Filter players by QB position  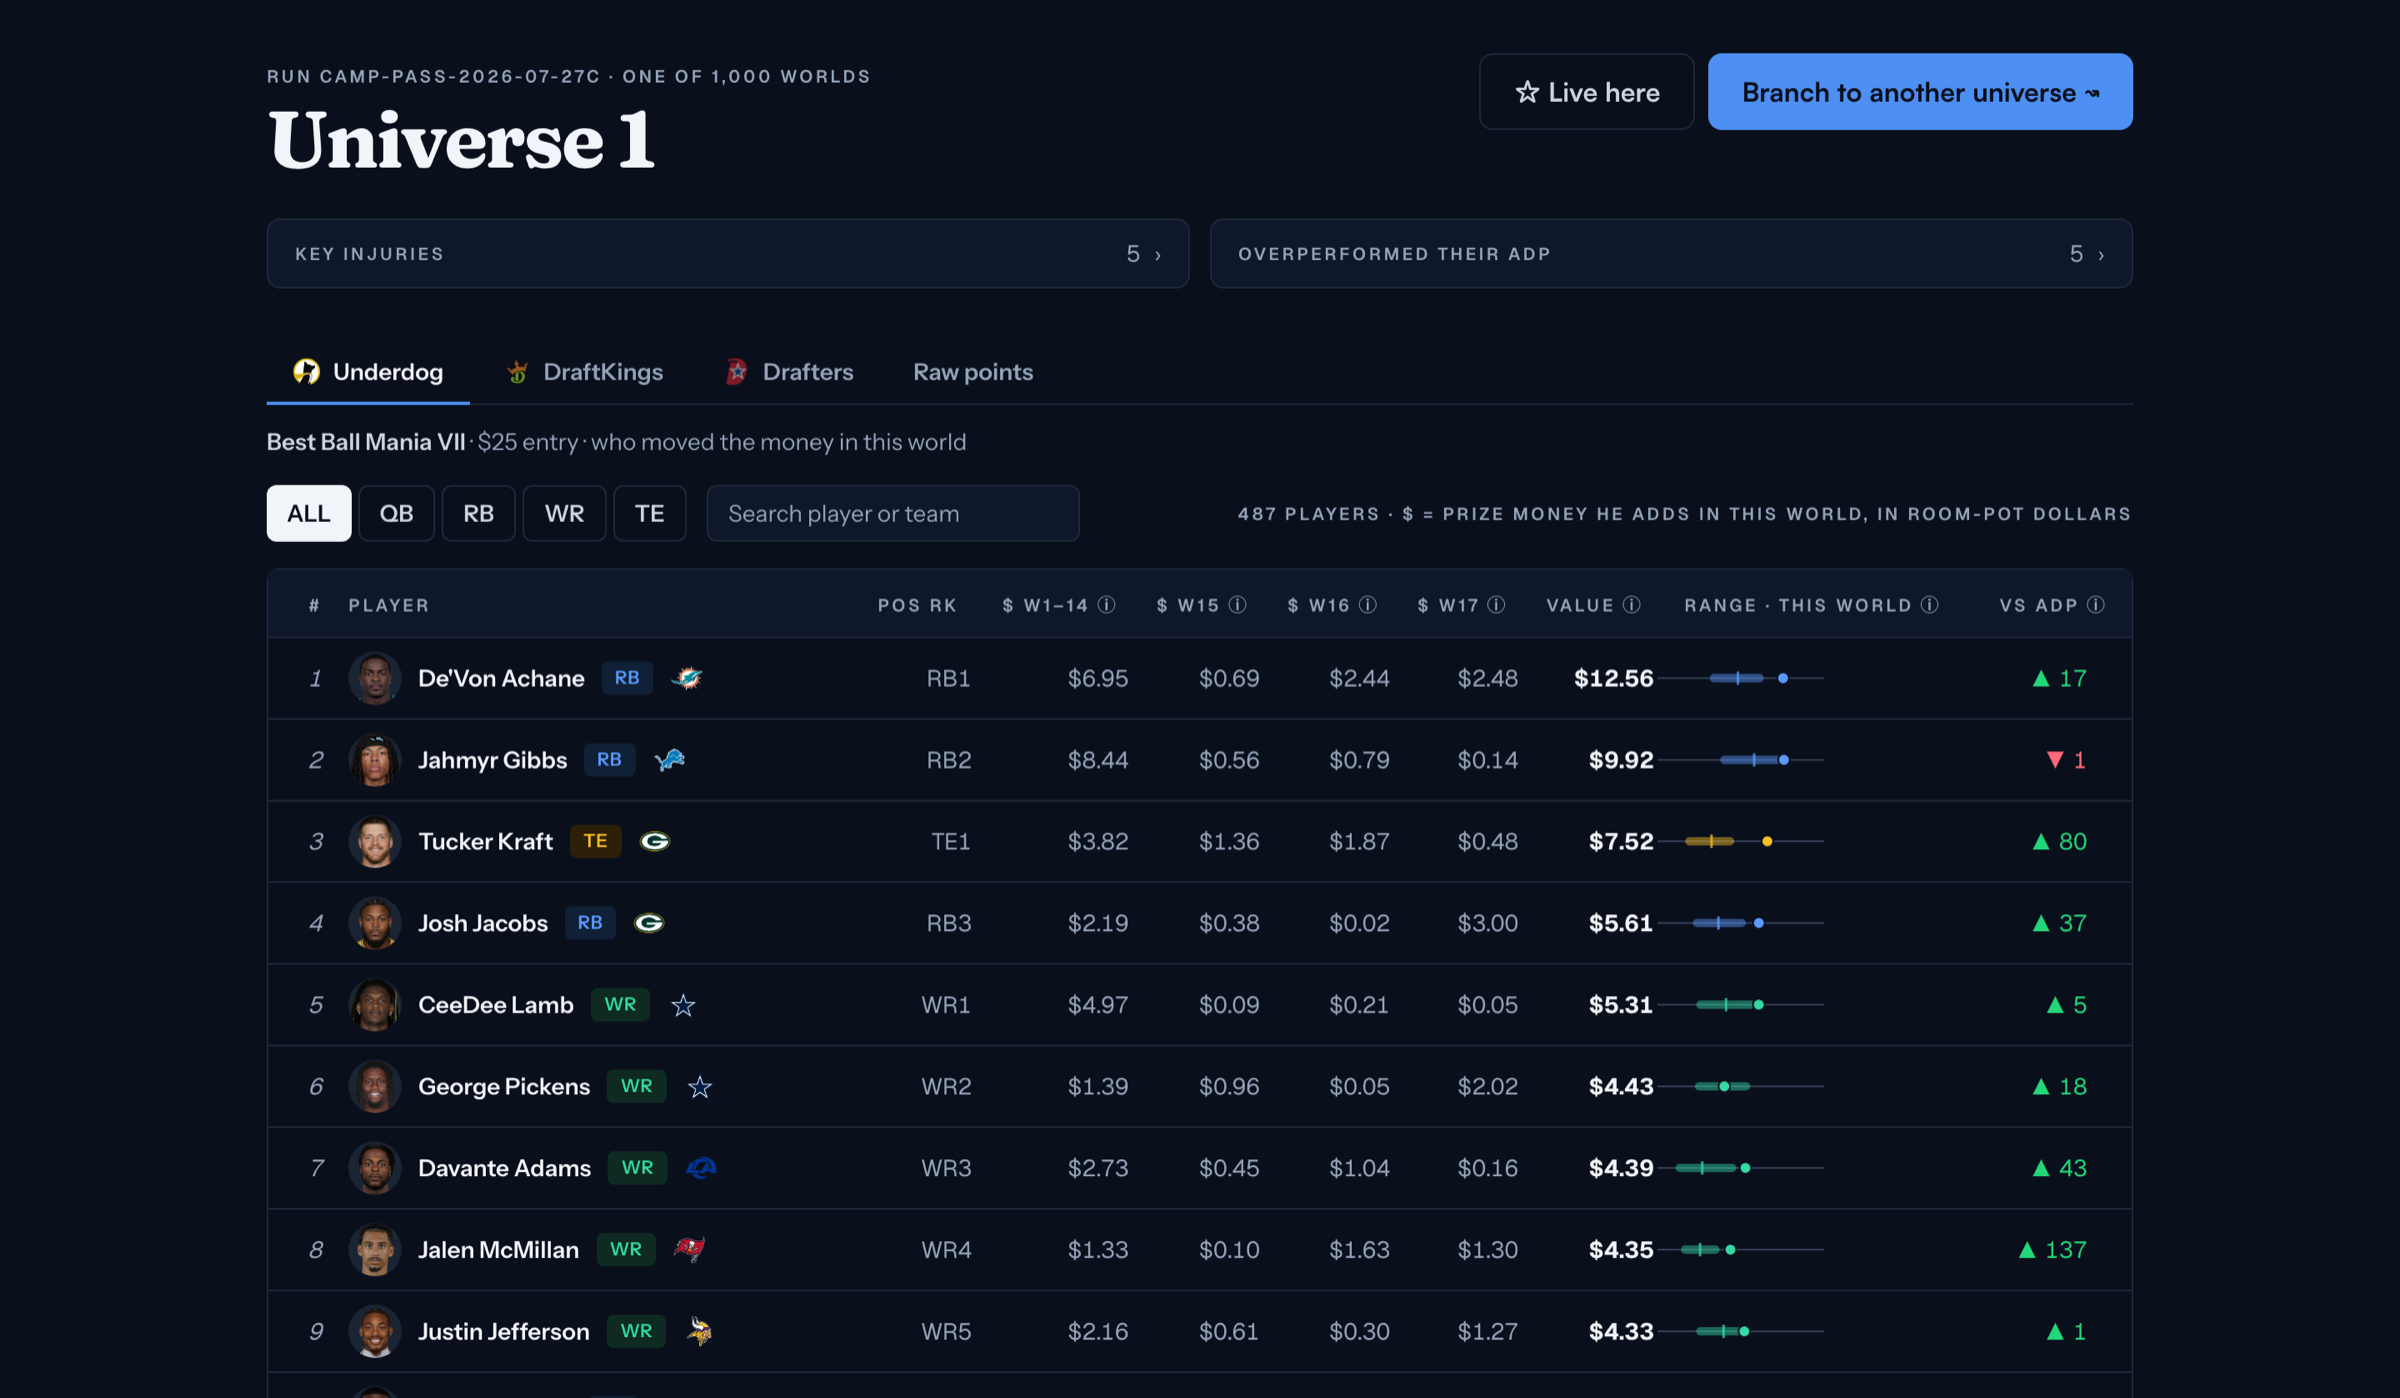click(396, 513)
